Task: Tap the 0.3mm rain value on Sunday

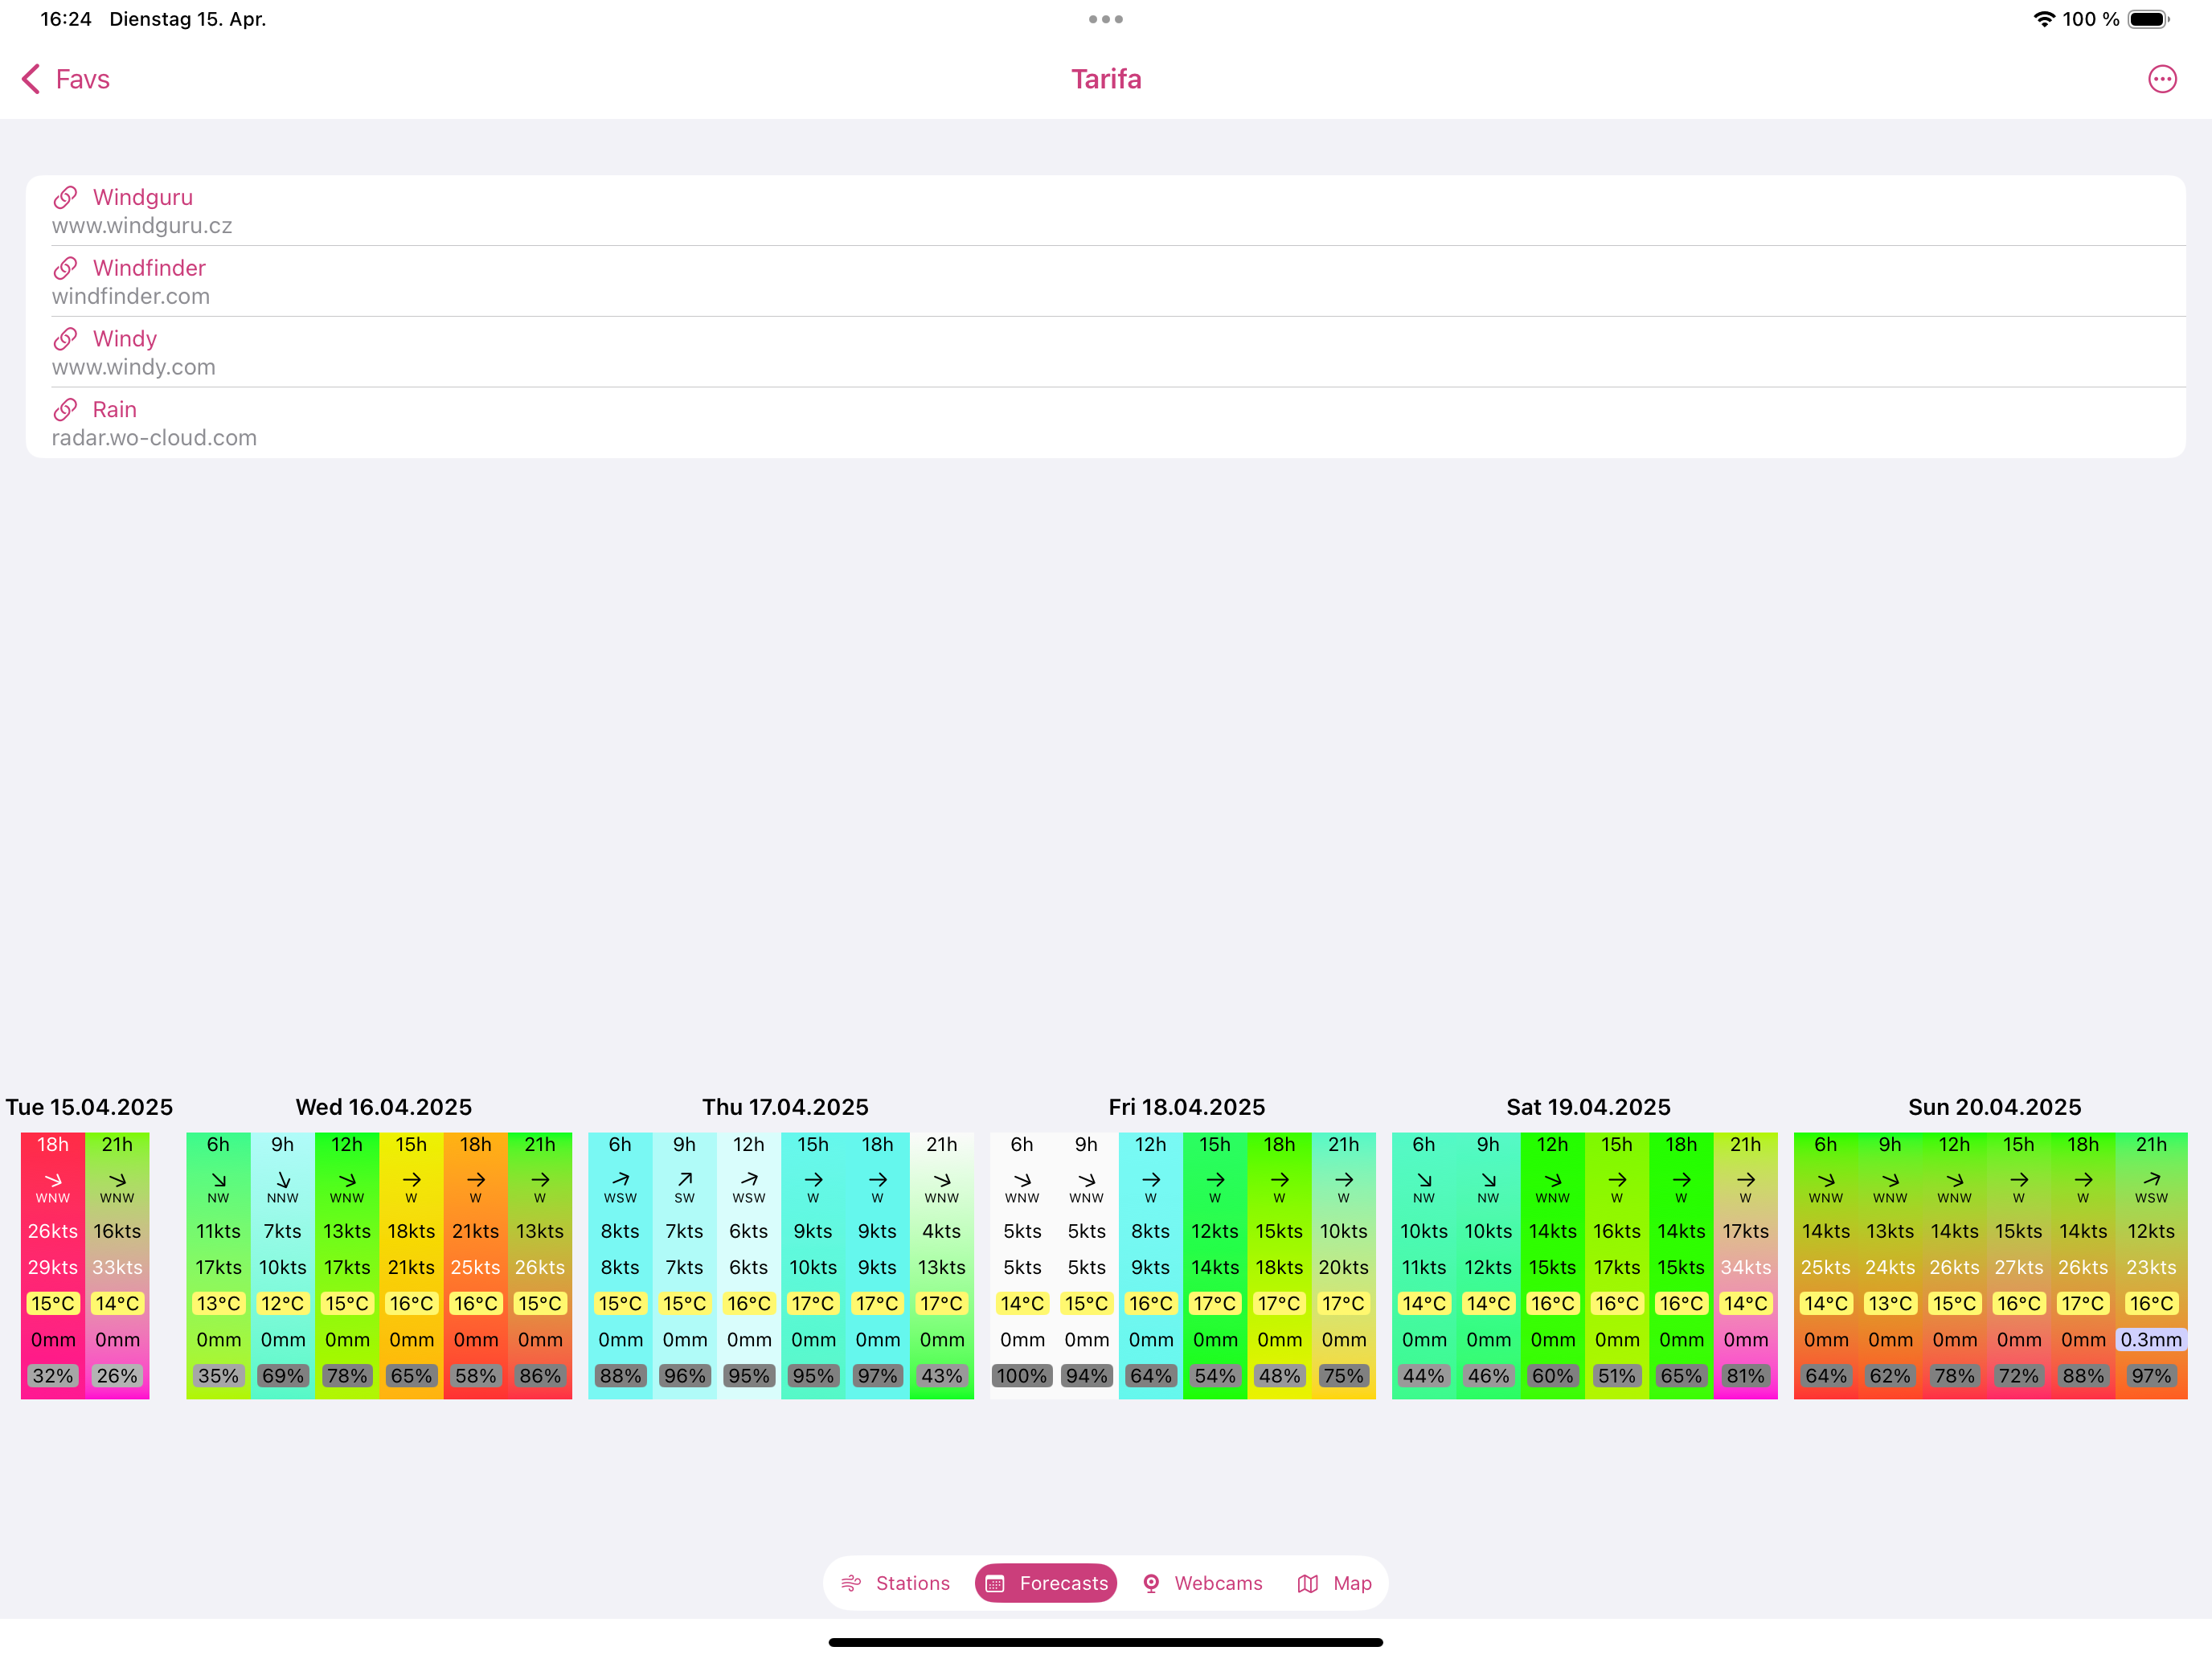Action: point(2151,1339)
